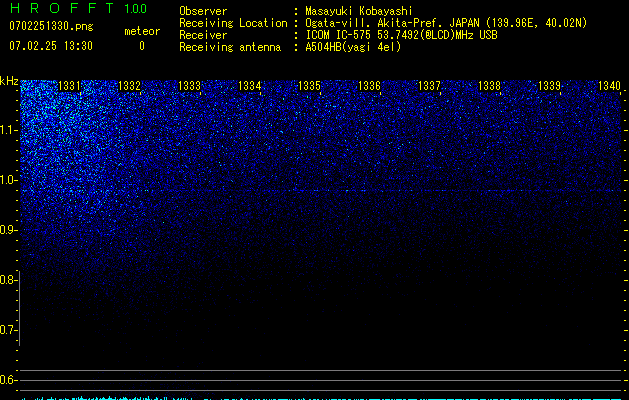Click the Receiving antenna label
The image size is (629, 400).
click(230, 47)
